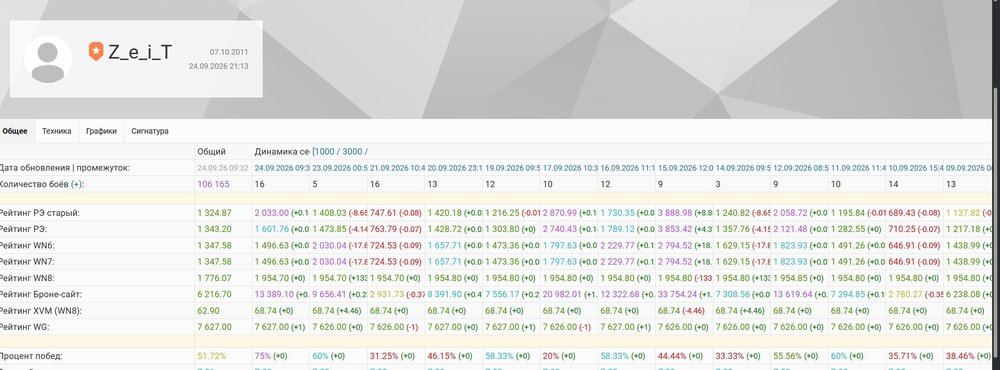Screen dimensions: 1000x370
Task: Click the overall Броне-сайт value 6 216.70
Action: [x=214, y=295]
